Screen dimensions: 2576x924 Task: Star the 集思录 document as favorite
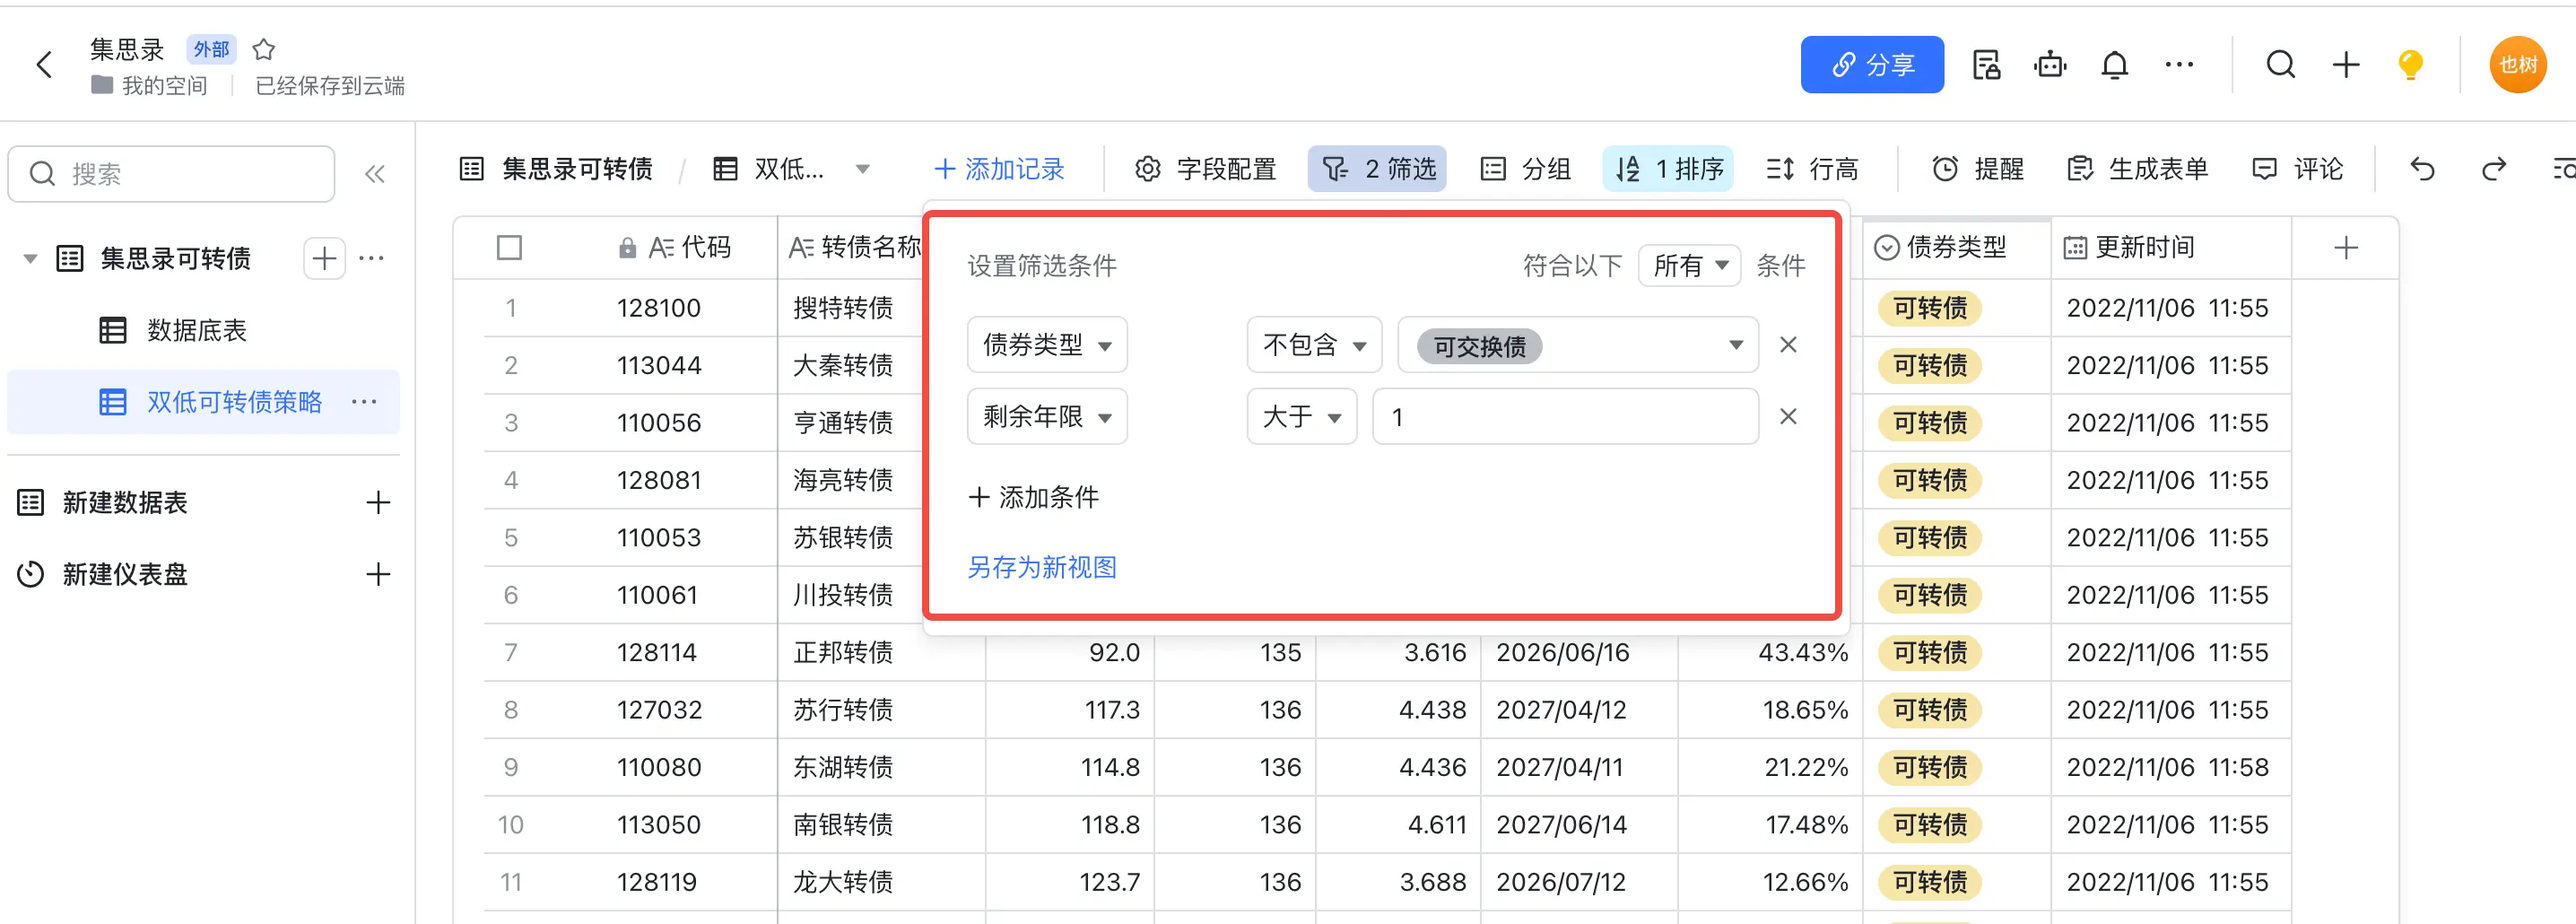[264, 49]
